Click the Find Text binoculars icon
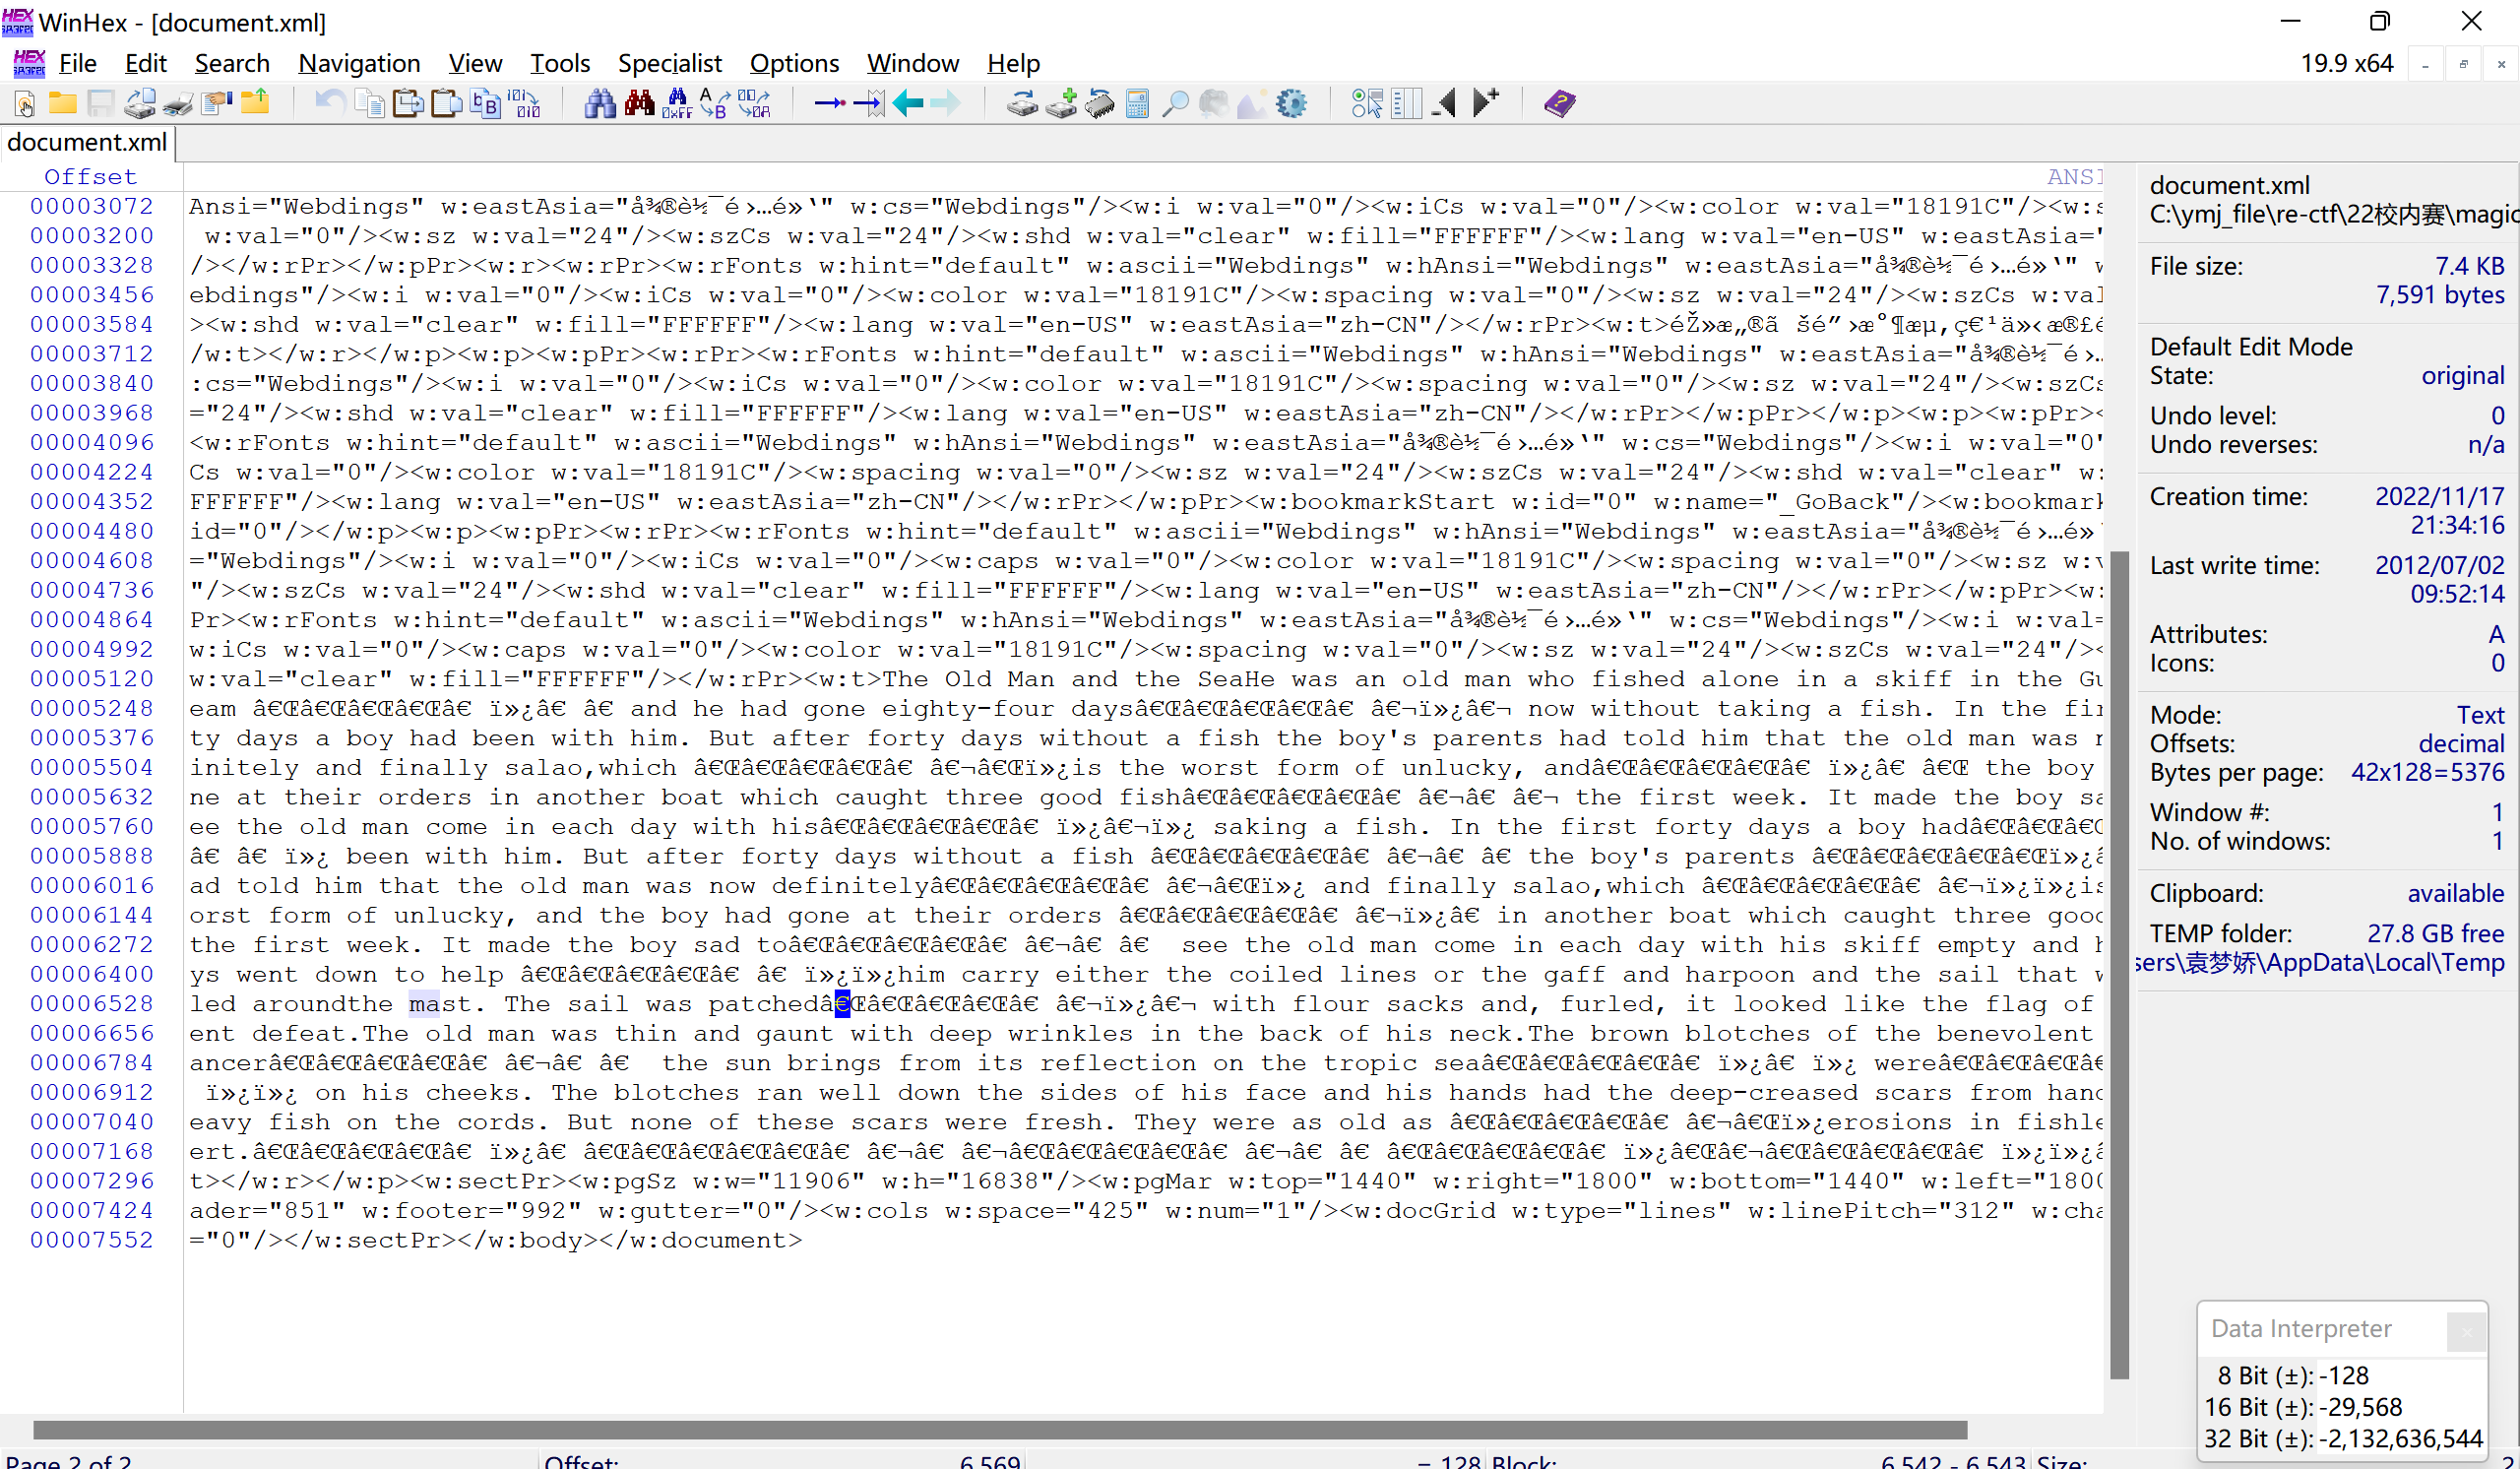The width and height of the screenshot is (2520, 1469). pos(600,103)
